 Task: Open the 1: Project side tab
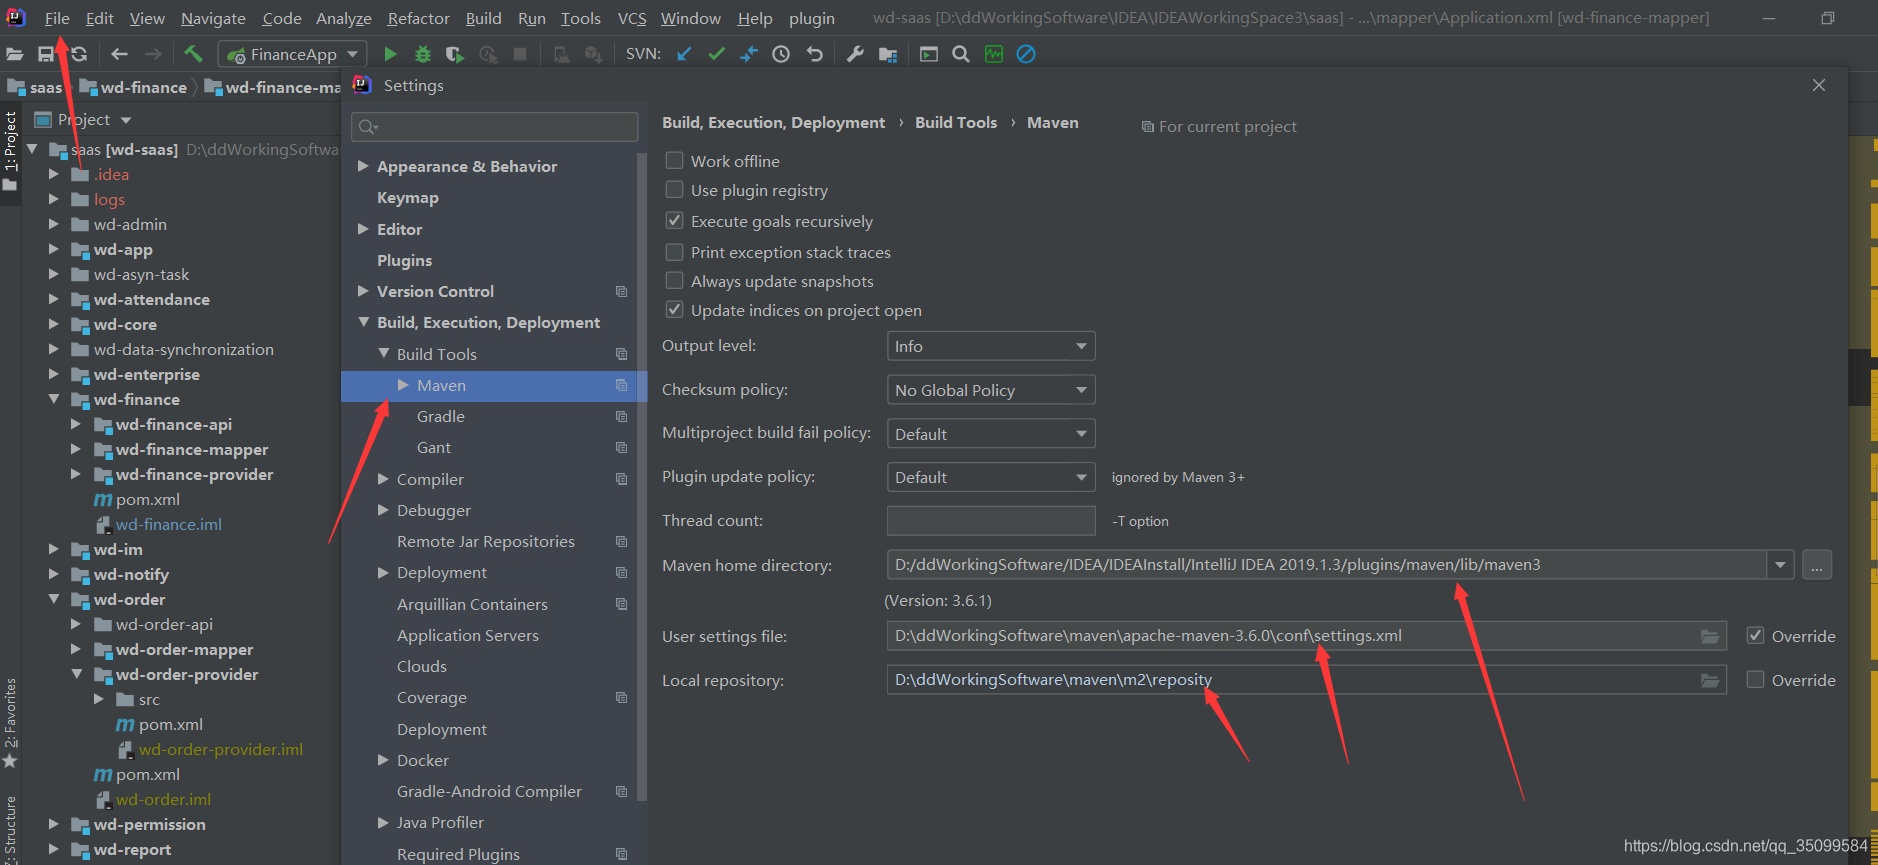(x=10, y=150)
